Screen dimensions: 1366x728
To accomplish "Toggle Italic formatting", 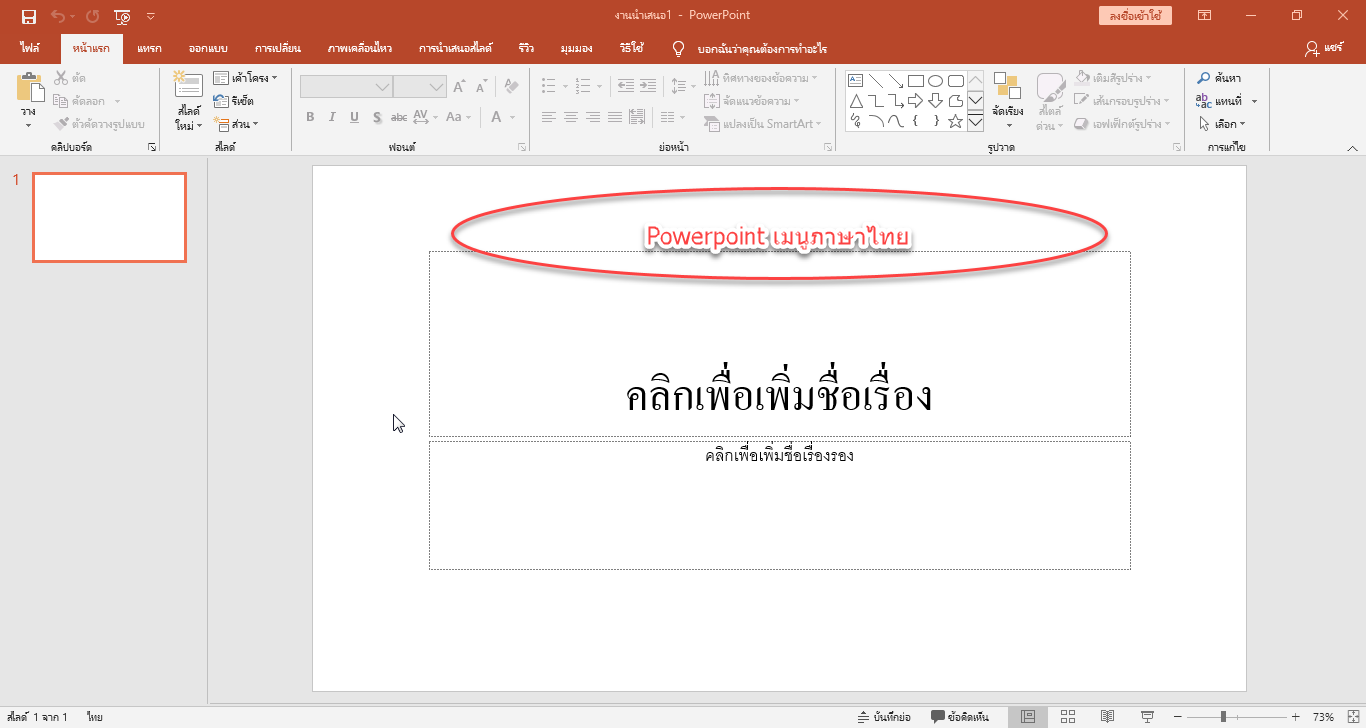I will pos(332,117).
